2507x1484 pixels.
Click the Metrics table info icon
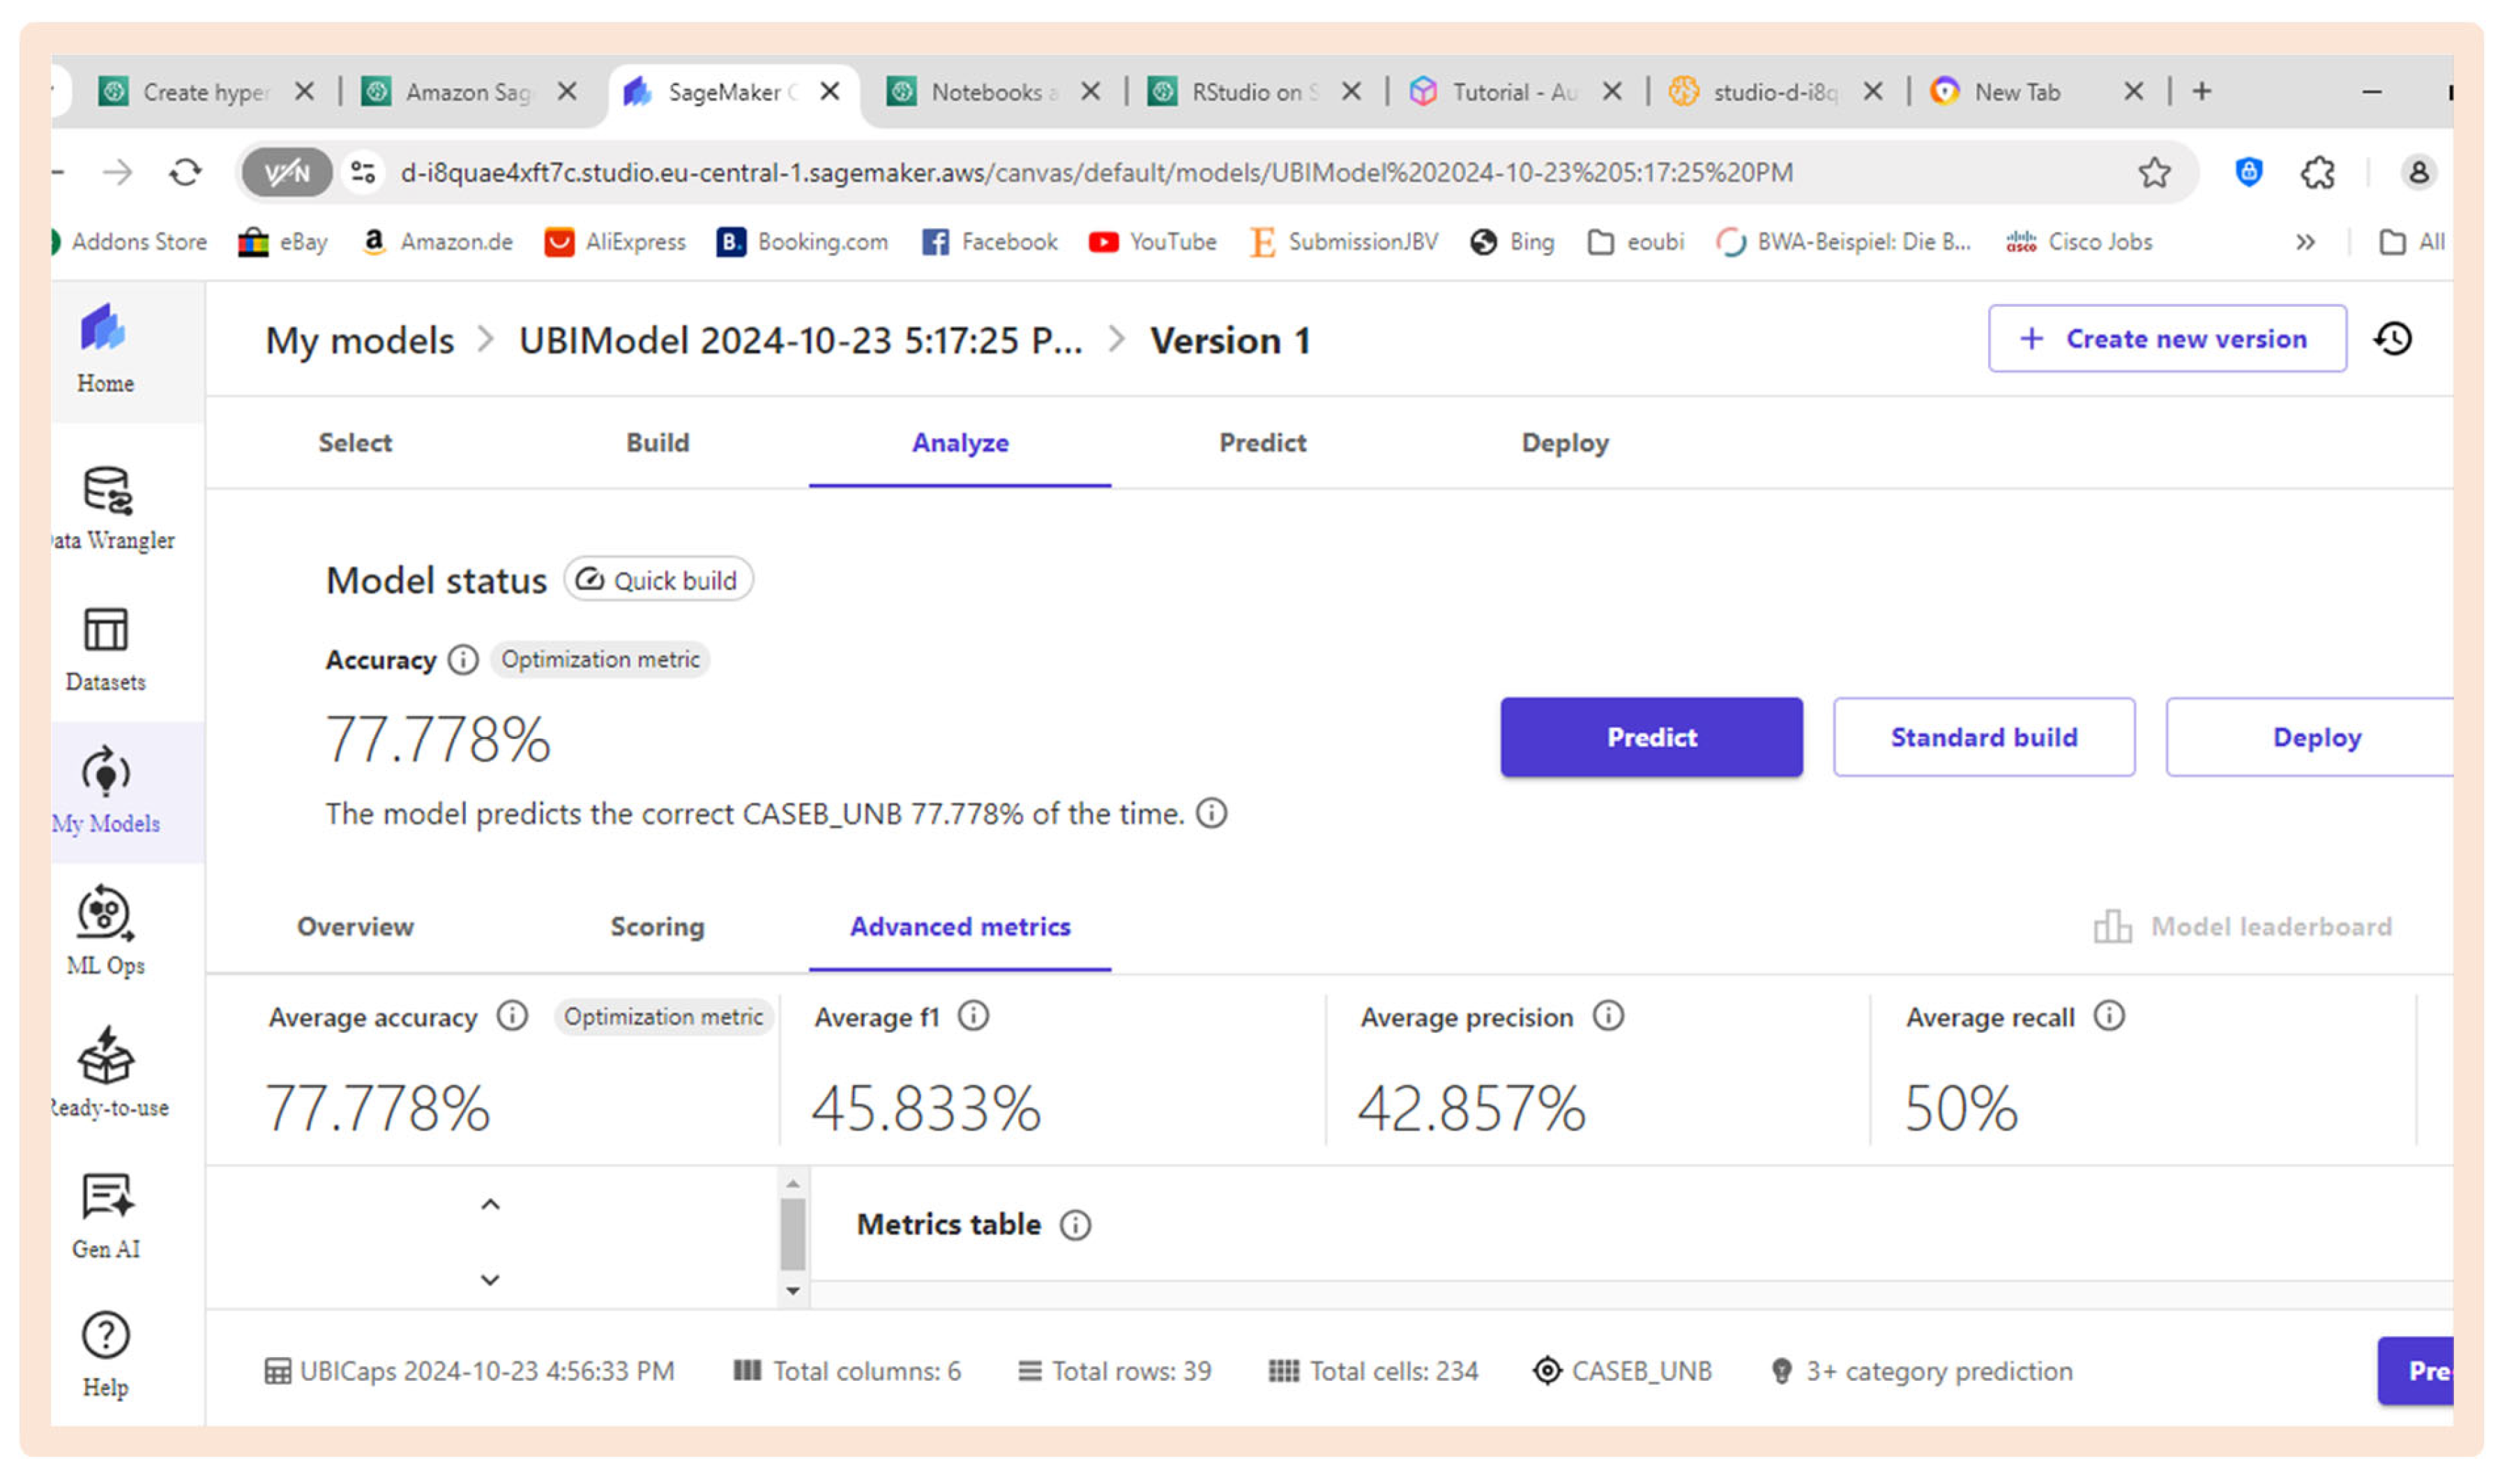pos(1076,1225)
